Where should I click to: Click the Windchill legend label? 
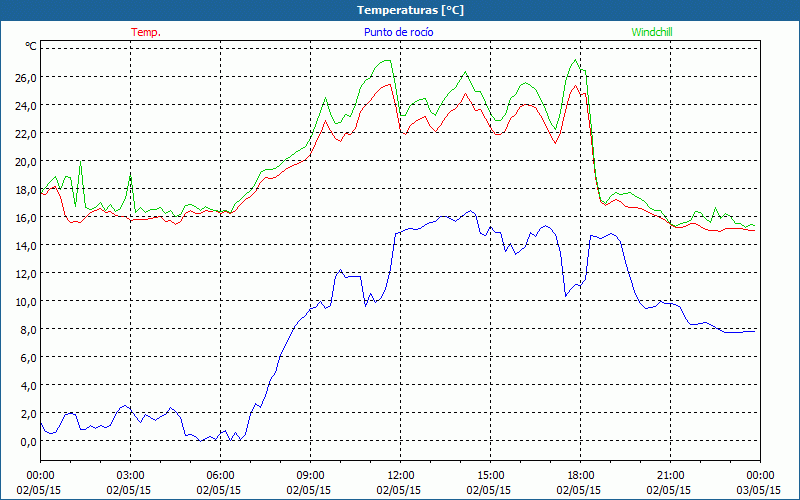[652, 32]
